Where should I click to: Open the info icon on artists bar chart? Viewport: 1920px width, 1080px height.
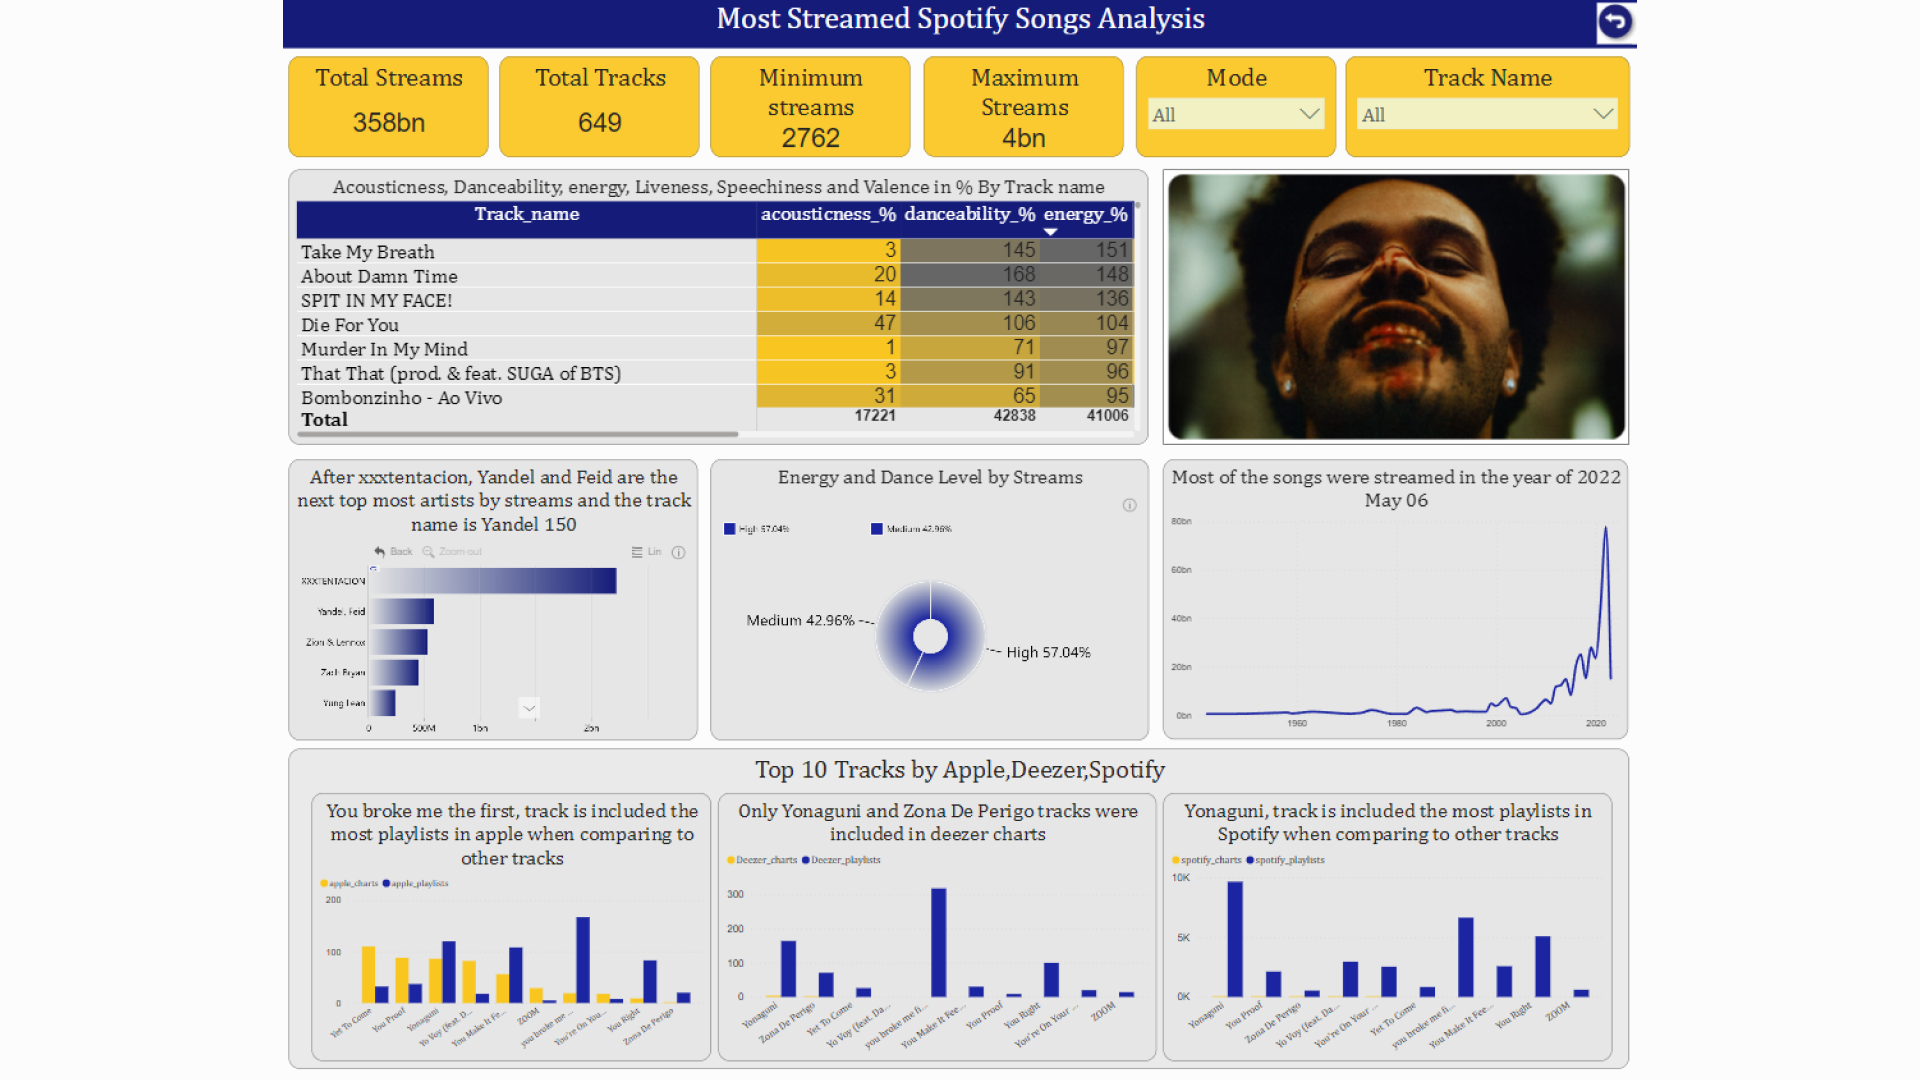coord(678,552)
